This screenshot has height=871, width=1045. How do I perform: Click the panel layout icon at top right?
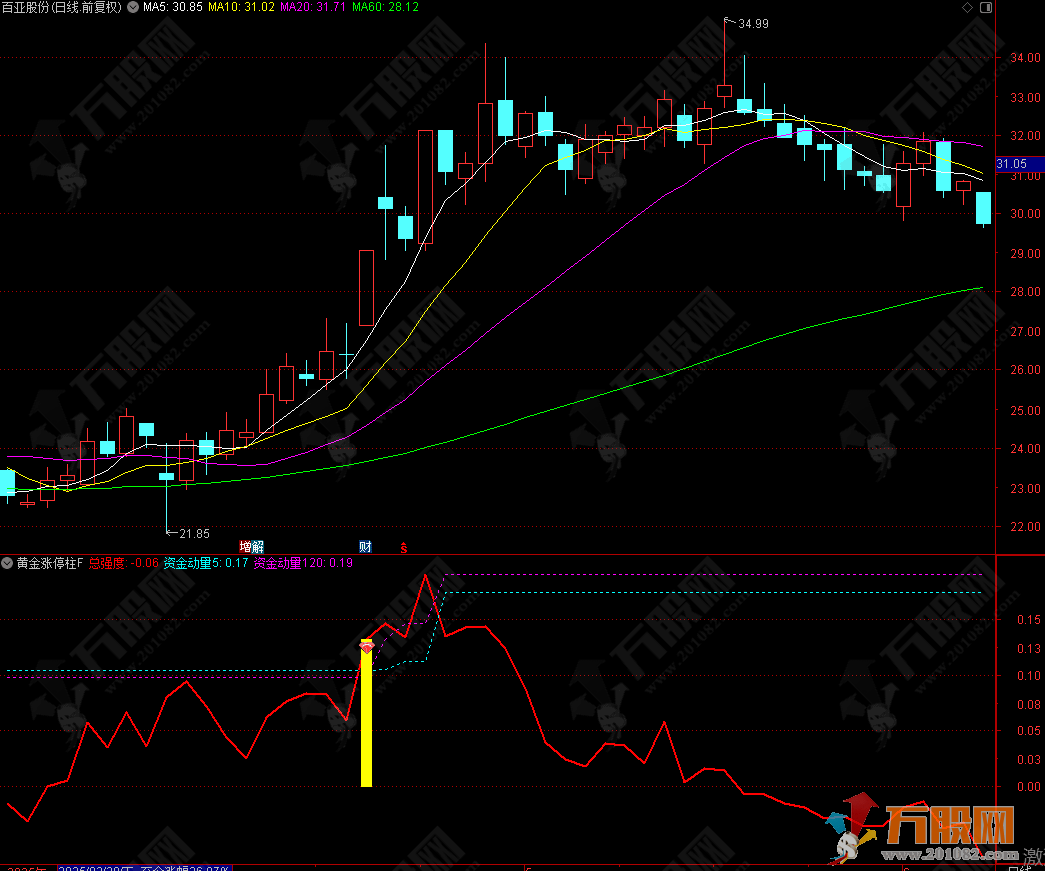[986, 7]
